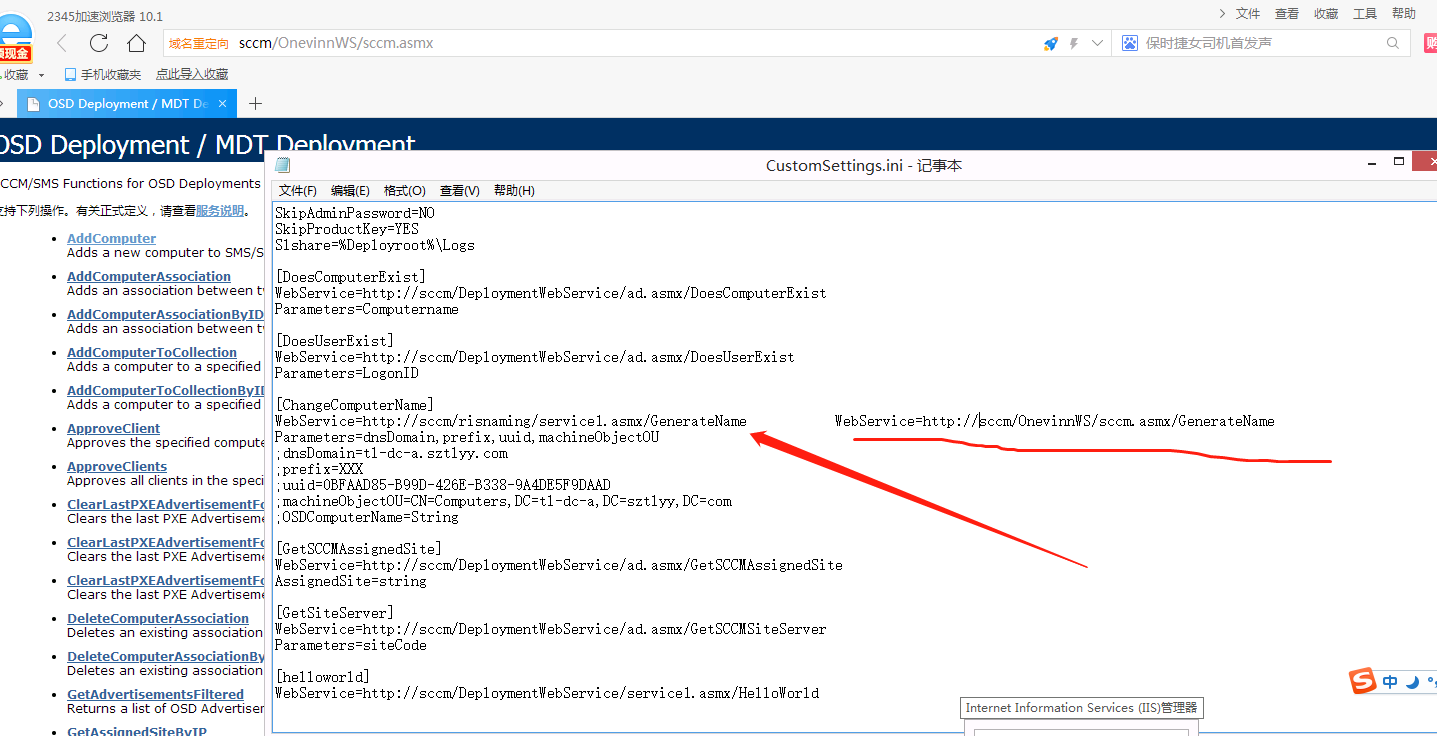
Task: Open the ApproveClient link
Action: tap(113, 428)
